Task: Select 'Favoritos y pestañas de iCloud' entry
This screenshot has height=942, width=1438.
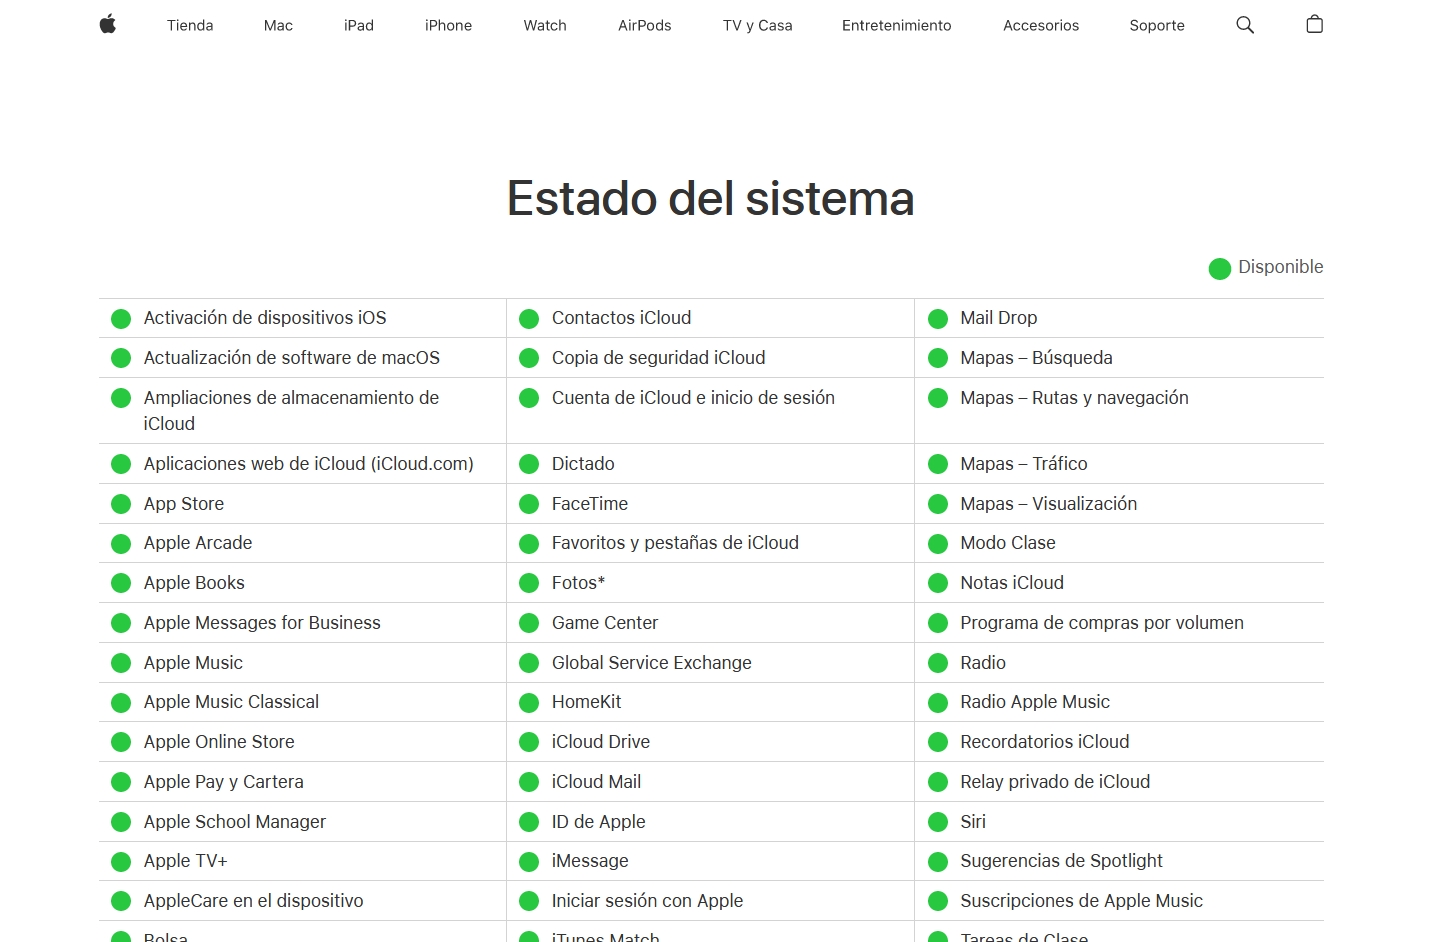Action: [675, 543]
